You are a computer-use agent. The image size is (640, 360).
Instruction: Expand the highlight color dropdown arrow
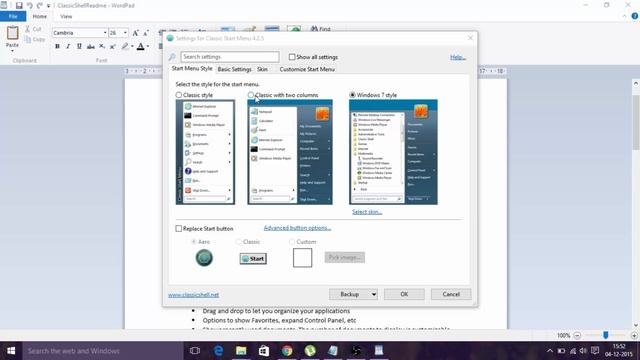pos(132,46)
